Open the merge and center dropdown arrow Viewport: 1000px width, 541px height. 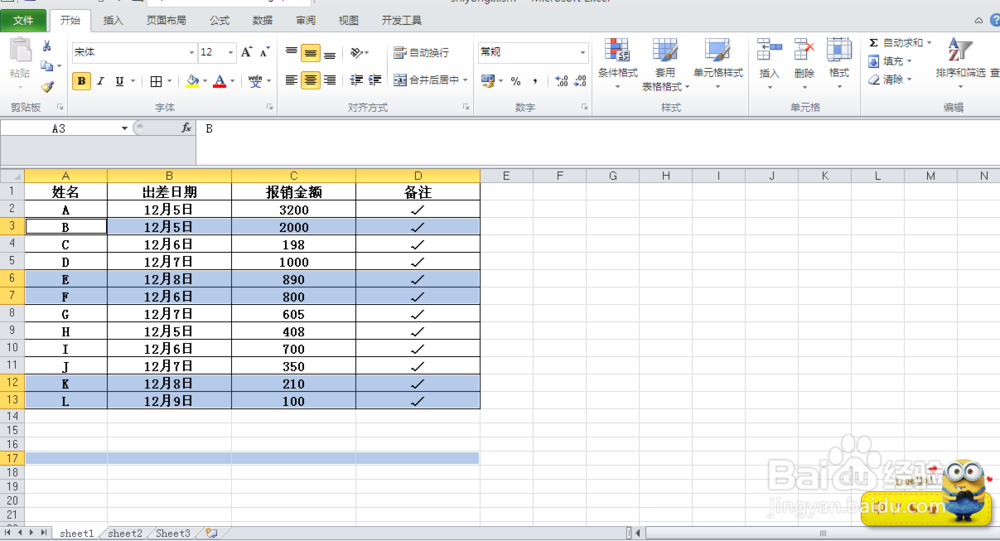466,80
